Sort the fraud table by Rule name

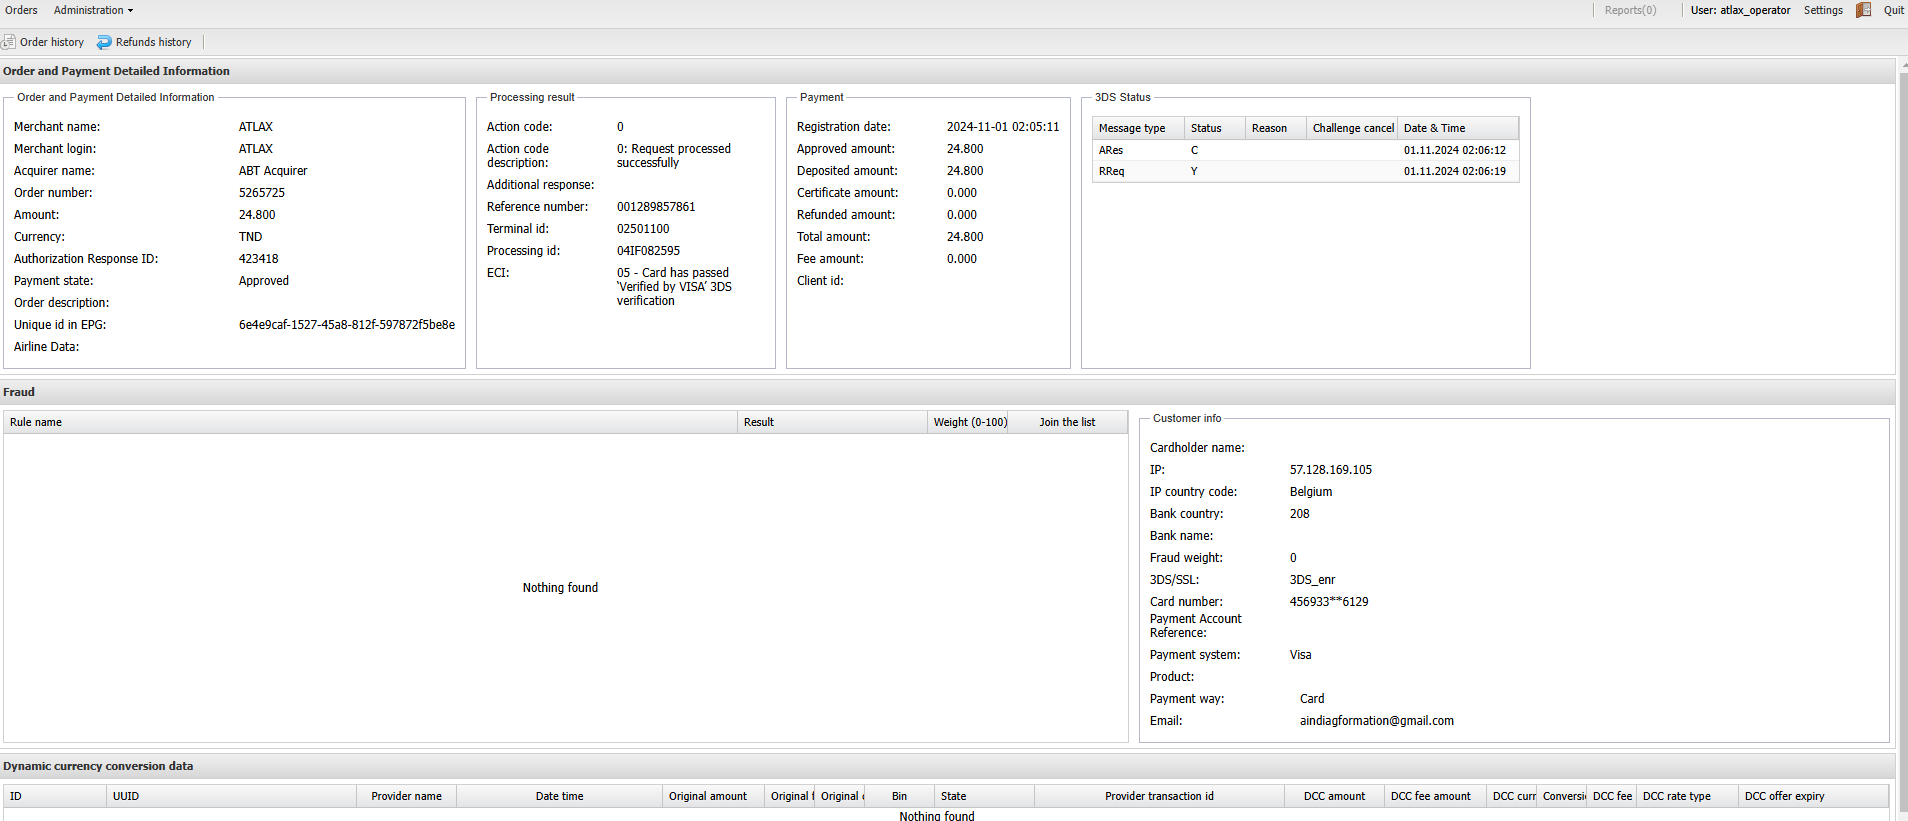[36, 422]
